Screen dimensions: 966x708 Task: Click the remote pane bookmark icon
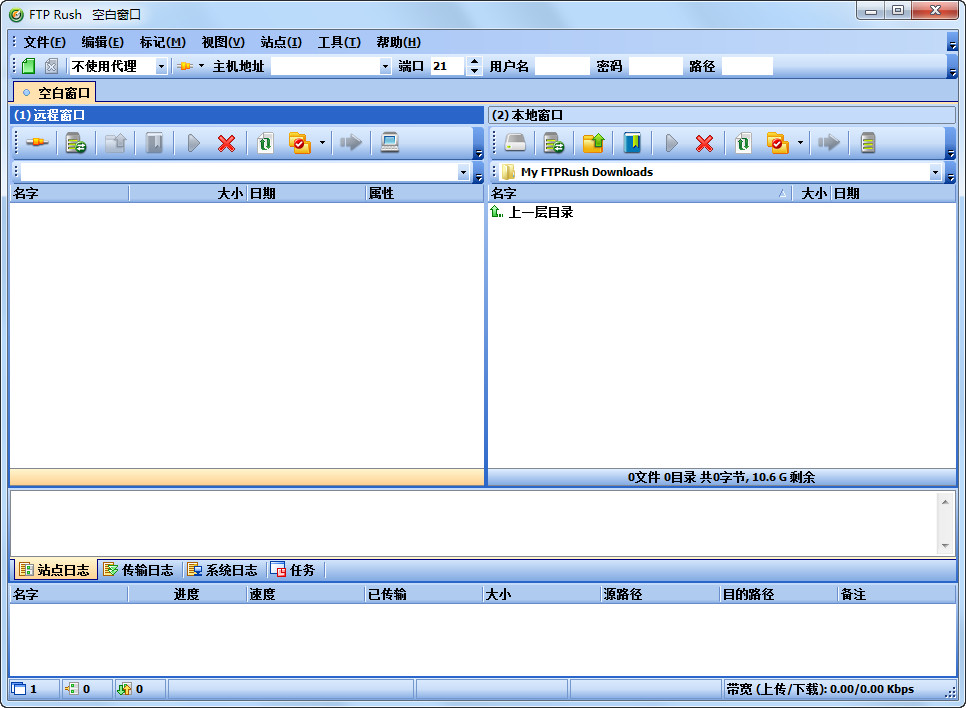[154, 143]
